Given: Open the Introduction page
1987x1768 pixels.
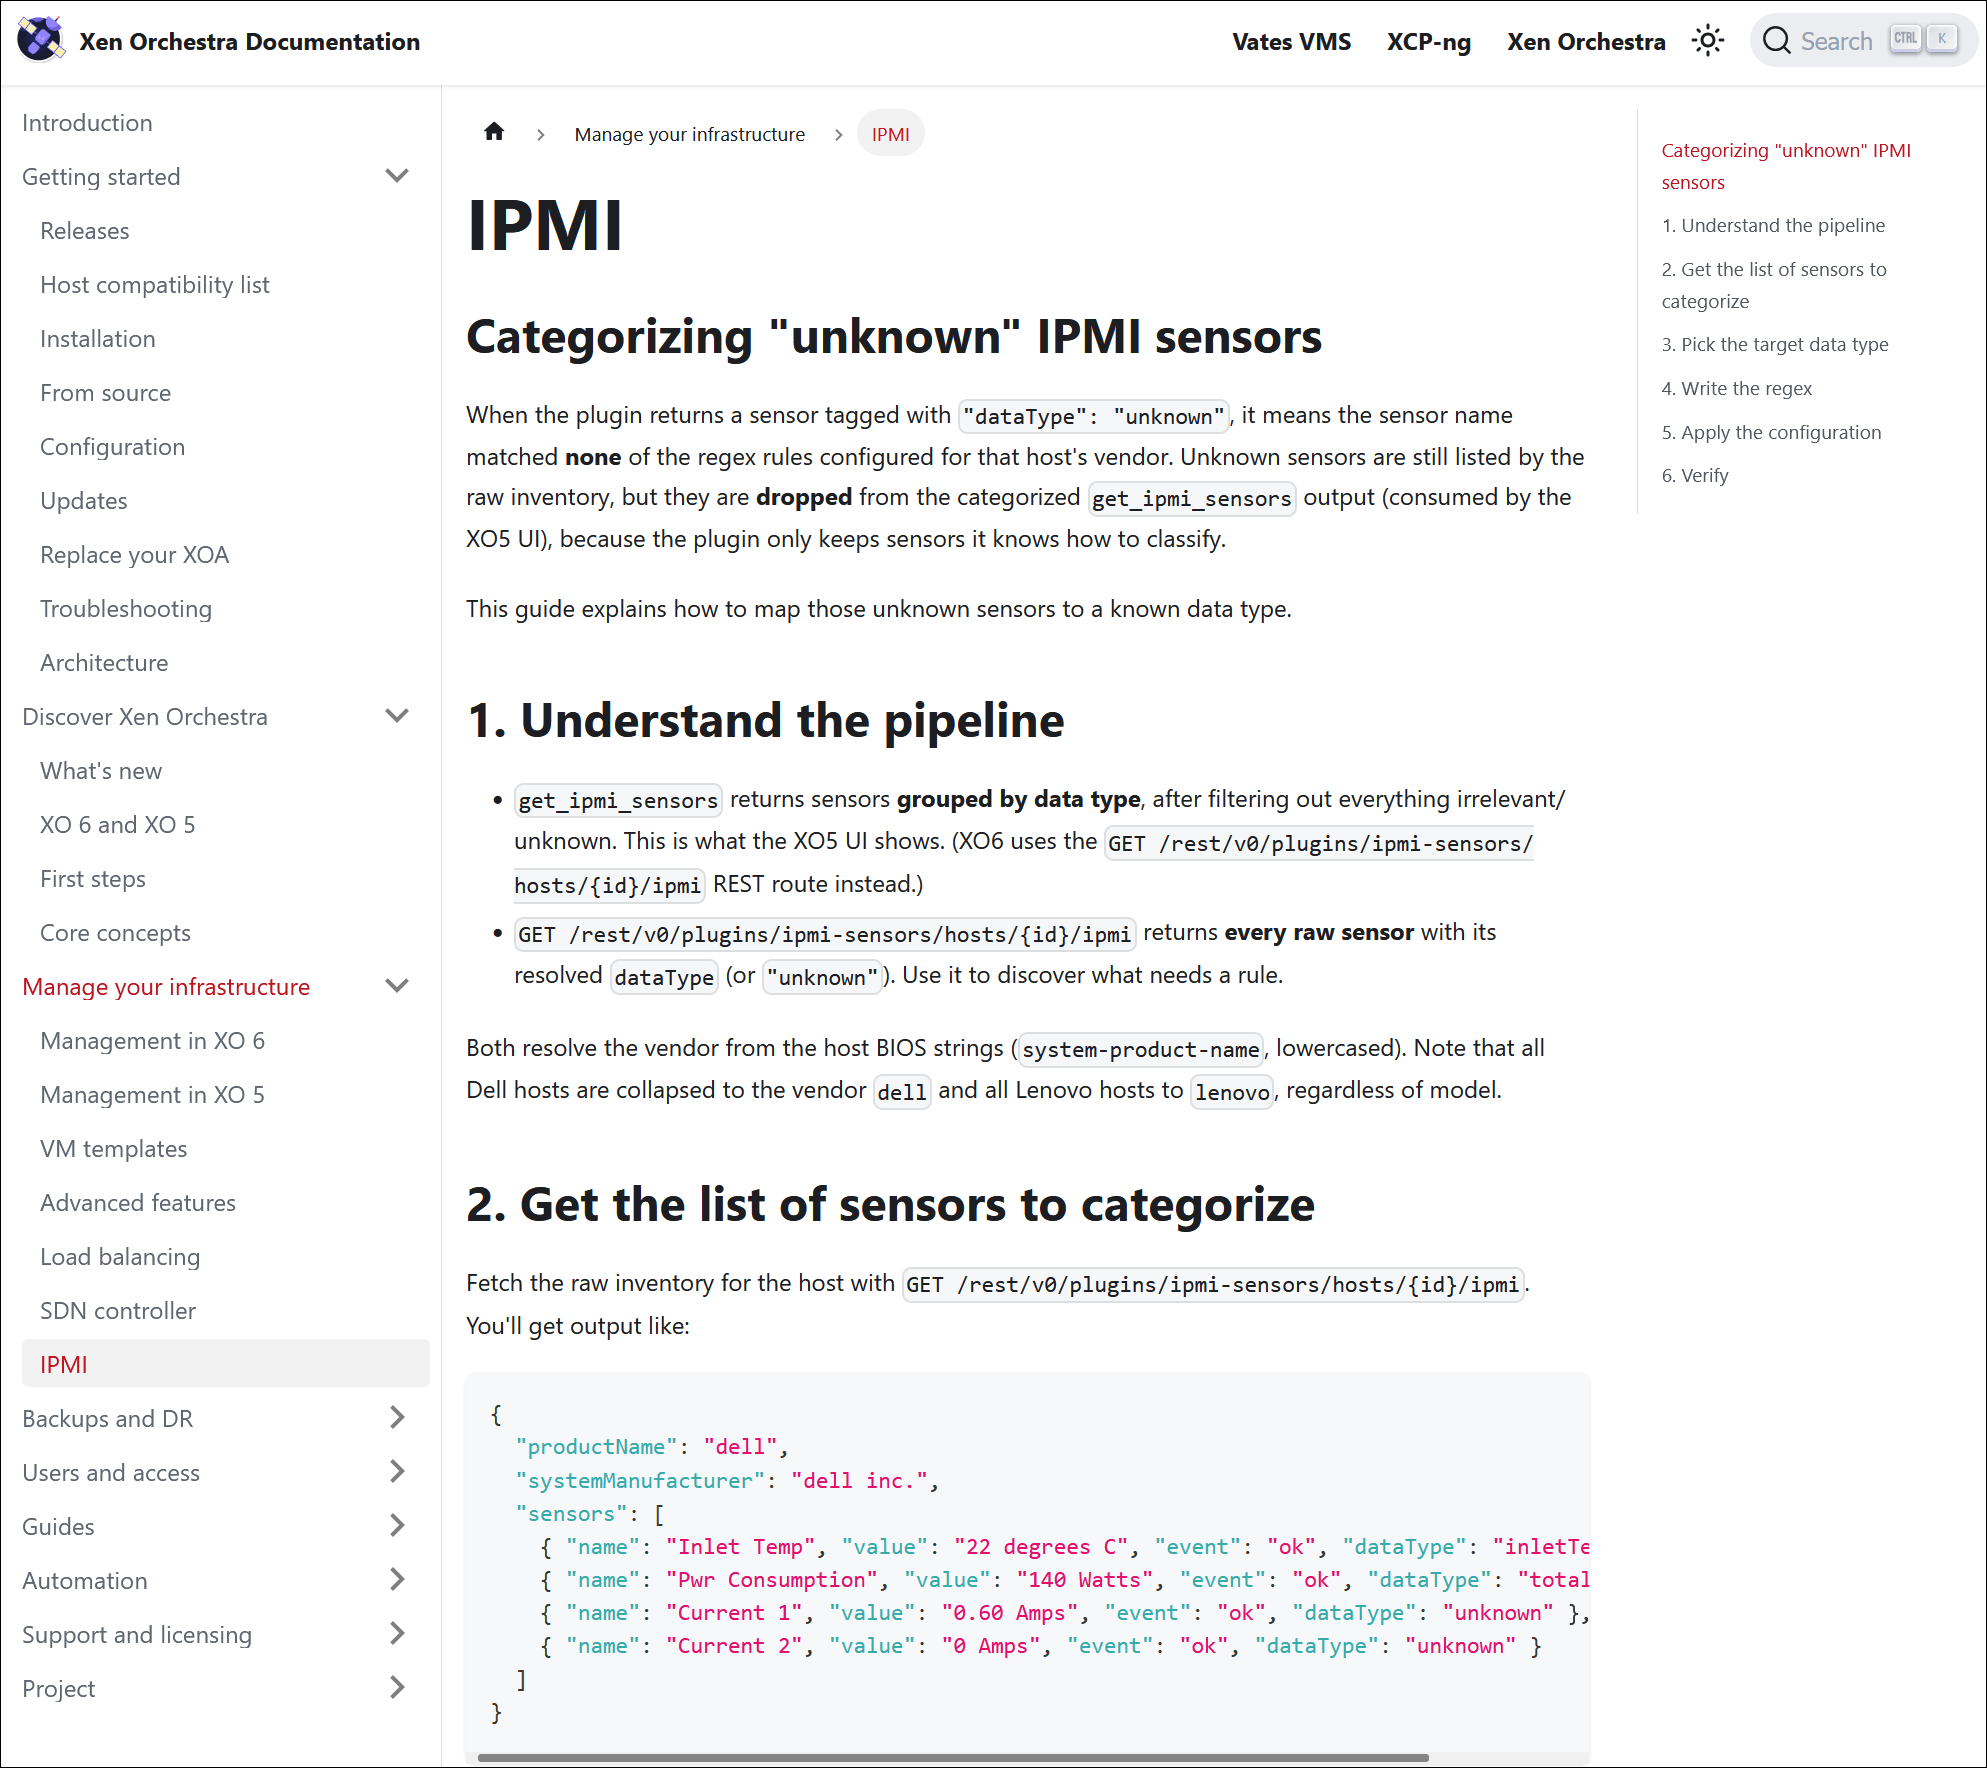Looking at the screenshot, I should (x=87, y=123).
